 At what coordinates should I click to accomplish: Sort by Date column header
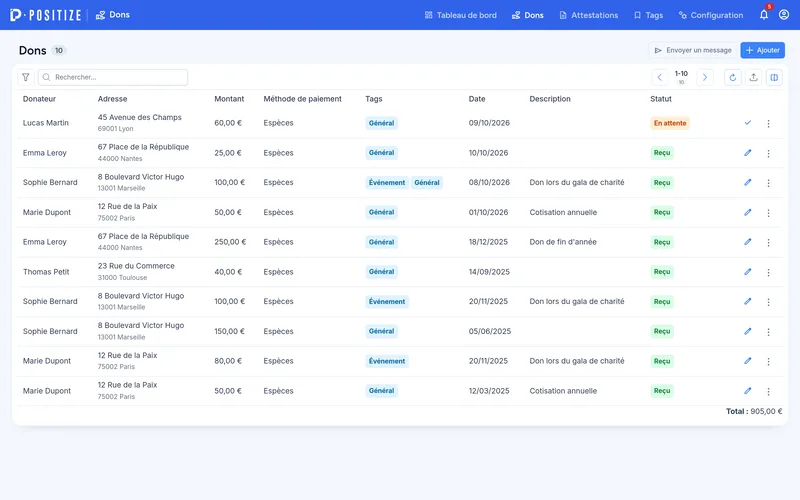coord(477,99)
